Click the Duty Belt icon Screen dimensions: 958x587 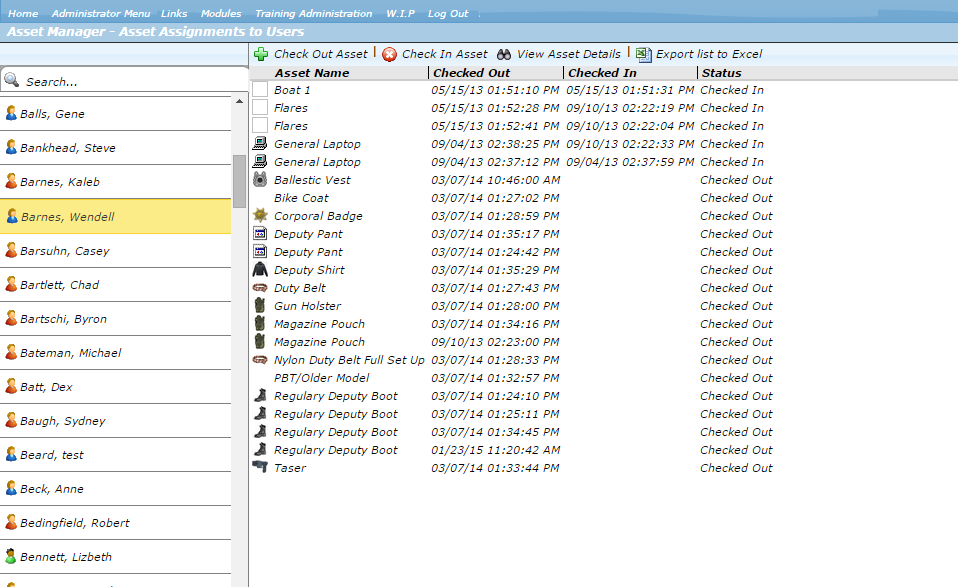[260, 288]
